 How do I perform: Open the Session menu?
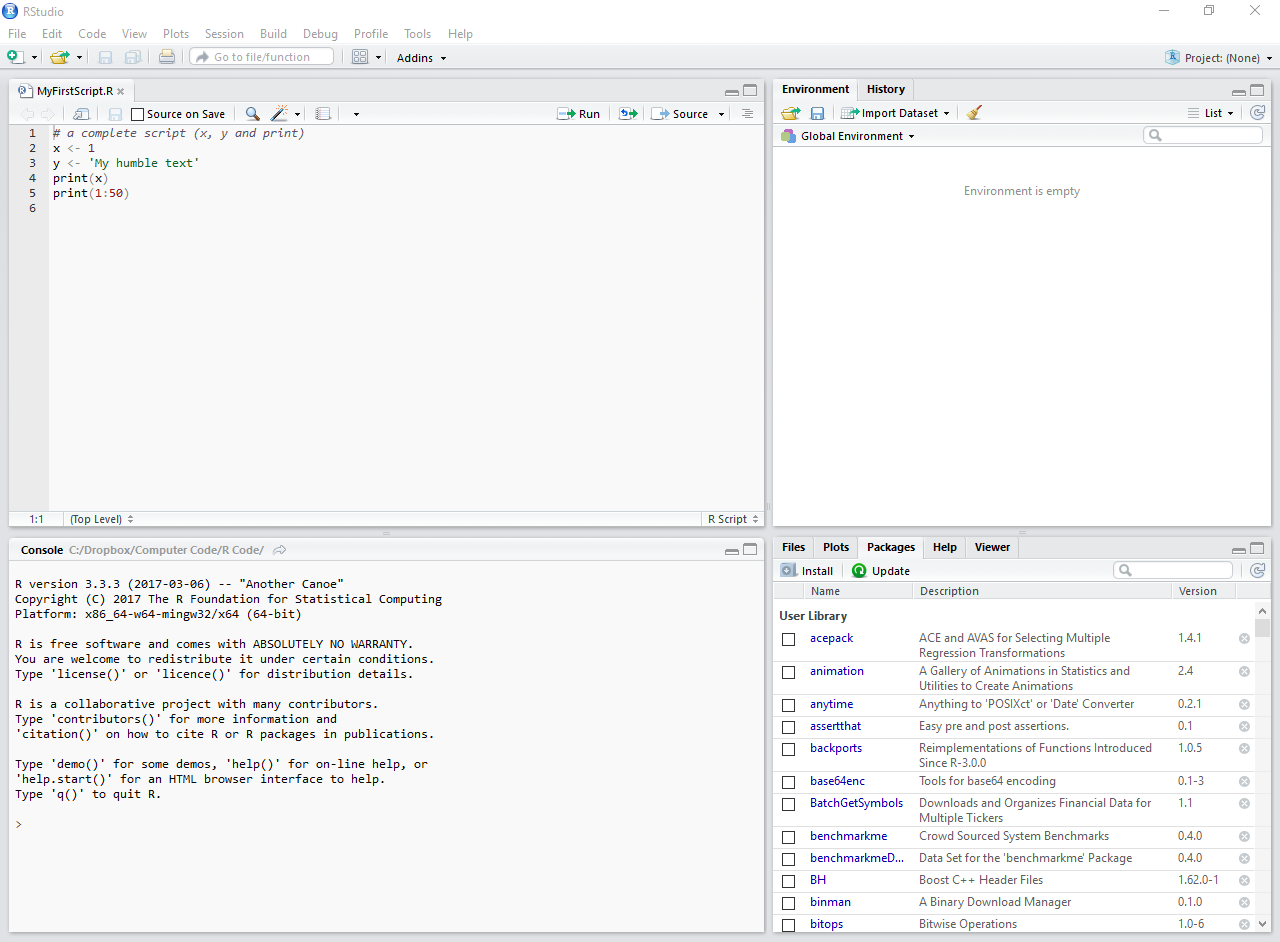pyautogui.click(x=224, y=34)
